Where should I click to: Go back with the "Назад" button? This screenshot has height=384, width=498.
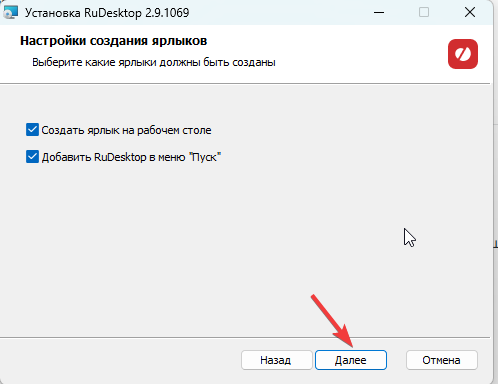(x=276, y=360)
